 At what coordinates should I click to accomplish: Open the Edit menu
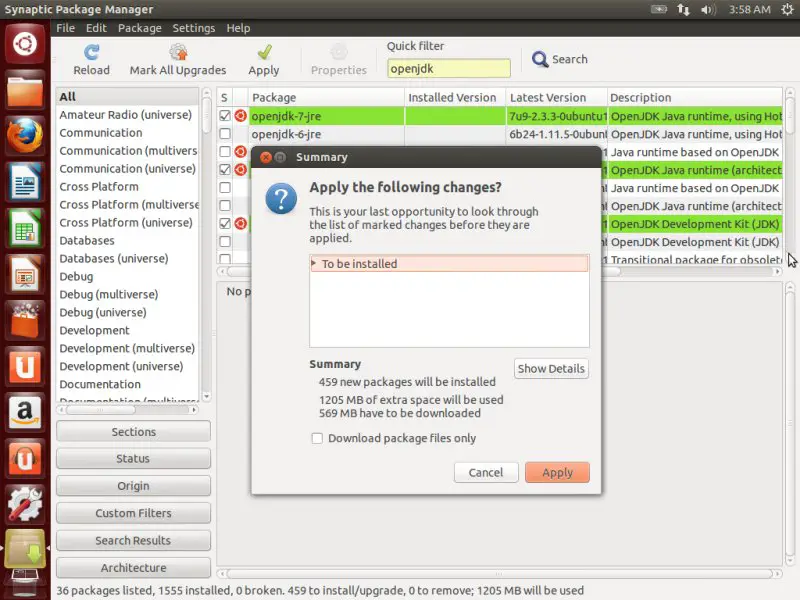pyautogui.click(x=96, y=28)
